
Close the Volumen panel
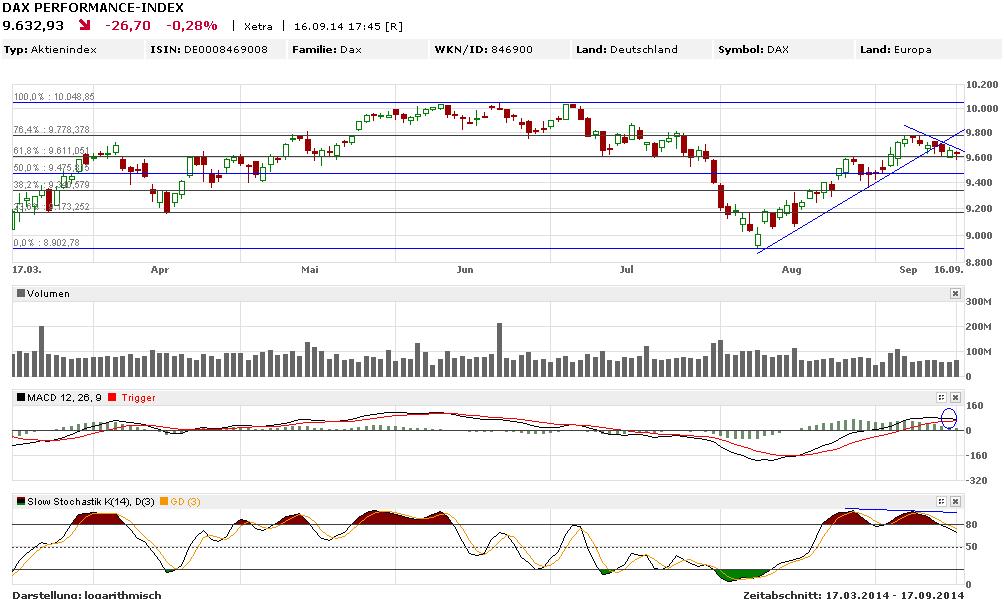(x=955, y=293)
